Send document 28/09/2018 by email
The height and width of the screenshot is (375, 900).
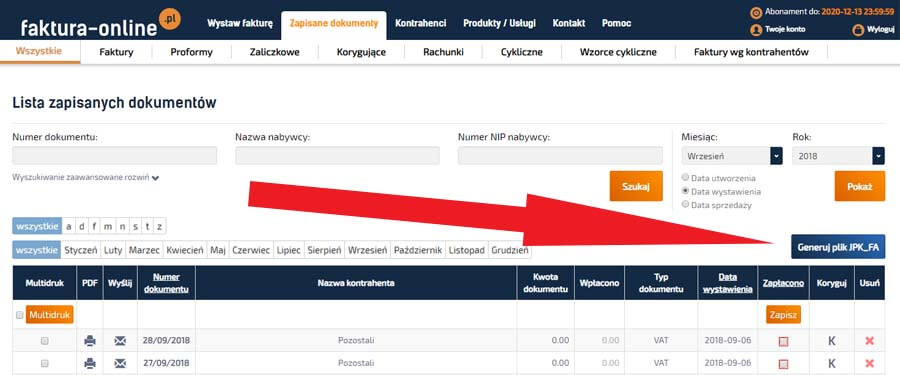tap(120, 341)
